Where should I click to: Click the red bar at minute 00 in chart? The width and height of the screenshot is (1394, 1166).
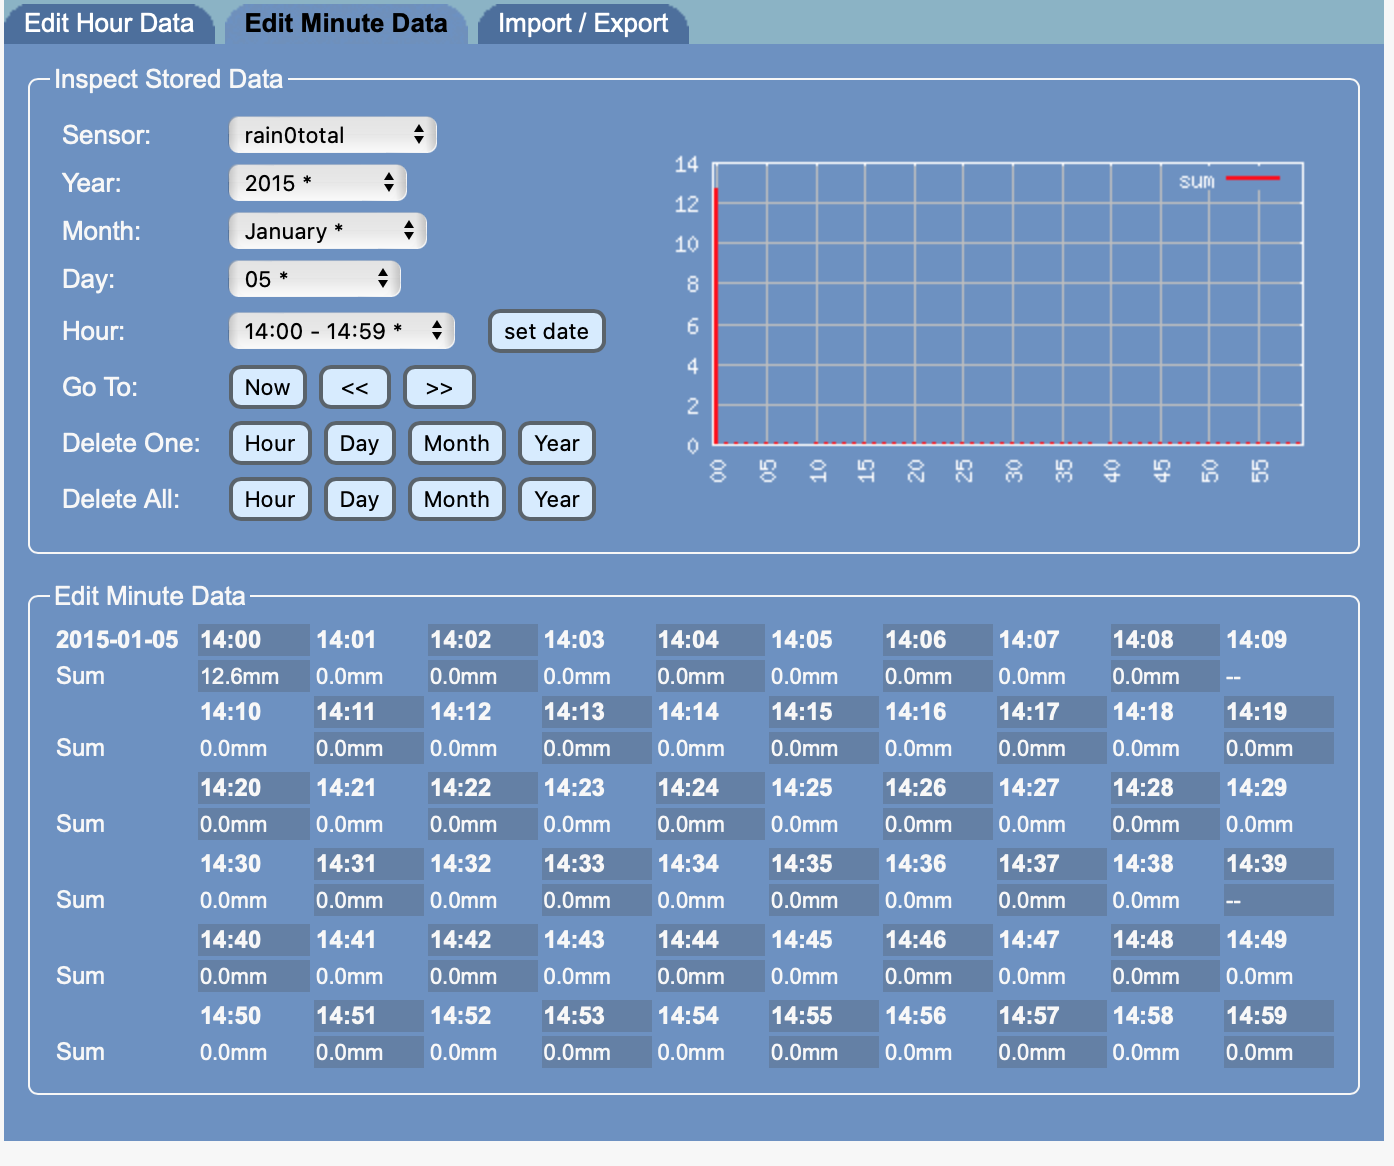coord(716,315)
